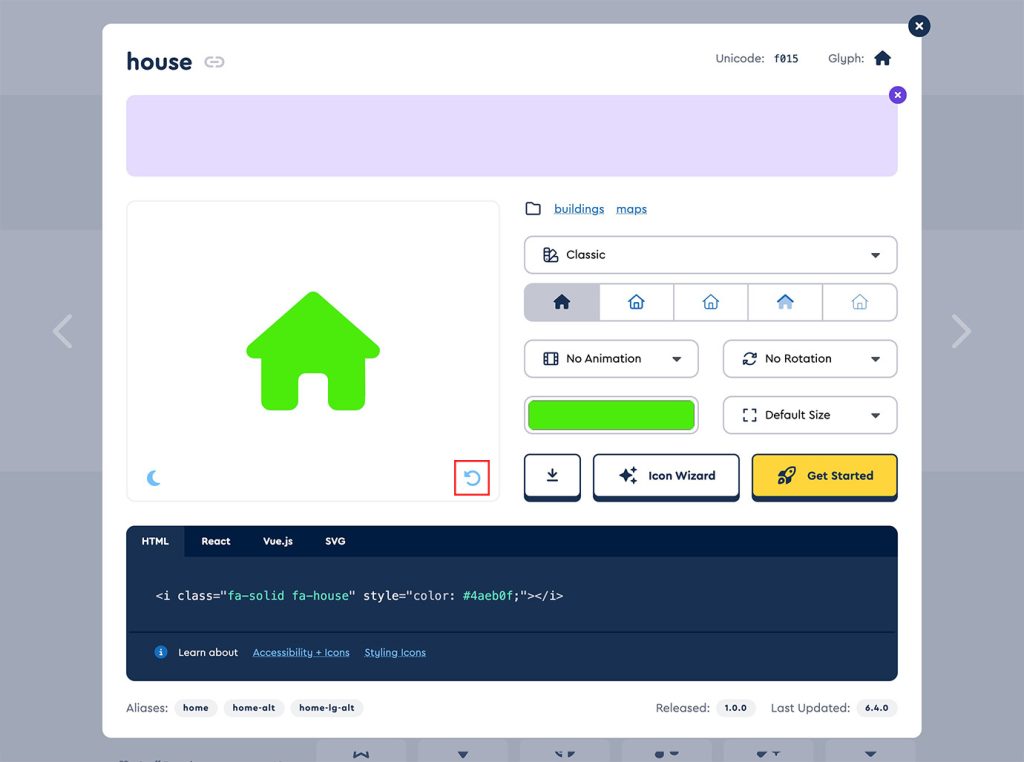Switch to the SVG code tab
1024x762 pixels.
pos(335,541)
